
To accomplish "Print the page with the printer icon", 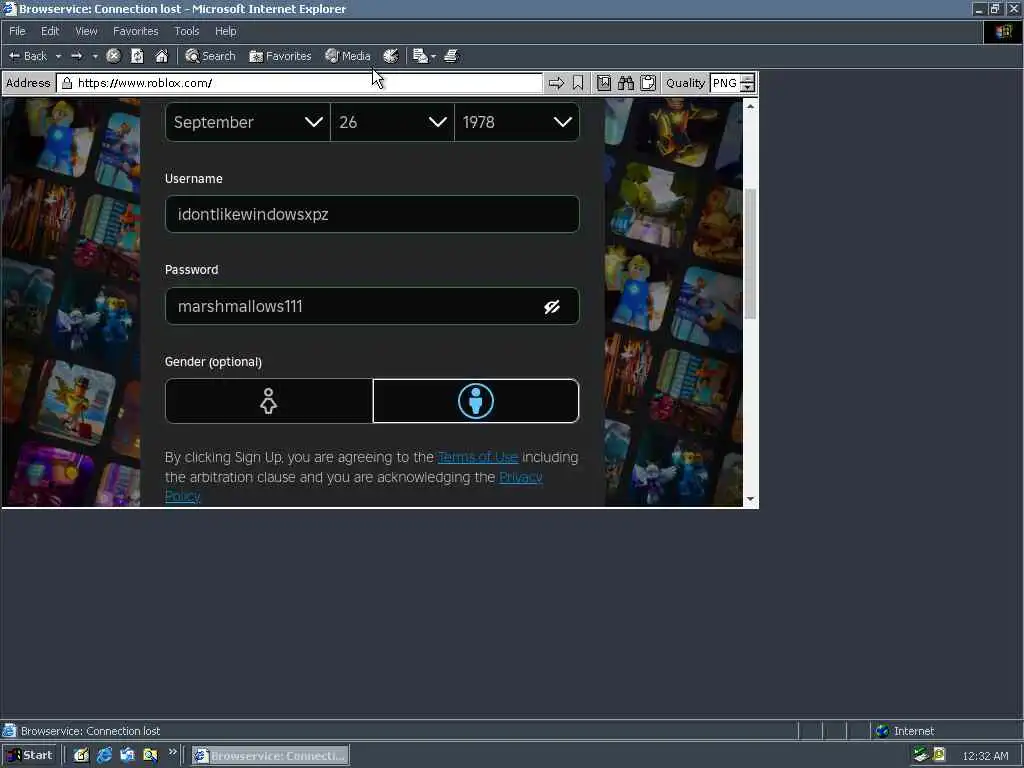I will click(451, 56).
